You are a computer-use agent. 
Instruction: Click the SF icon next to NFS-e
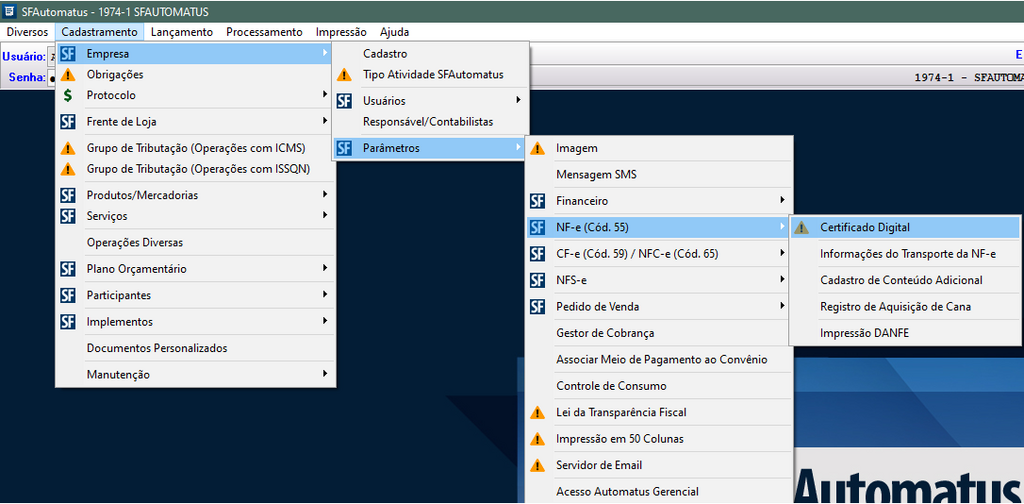point(538,281)
